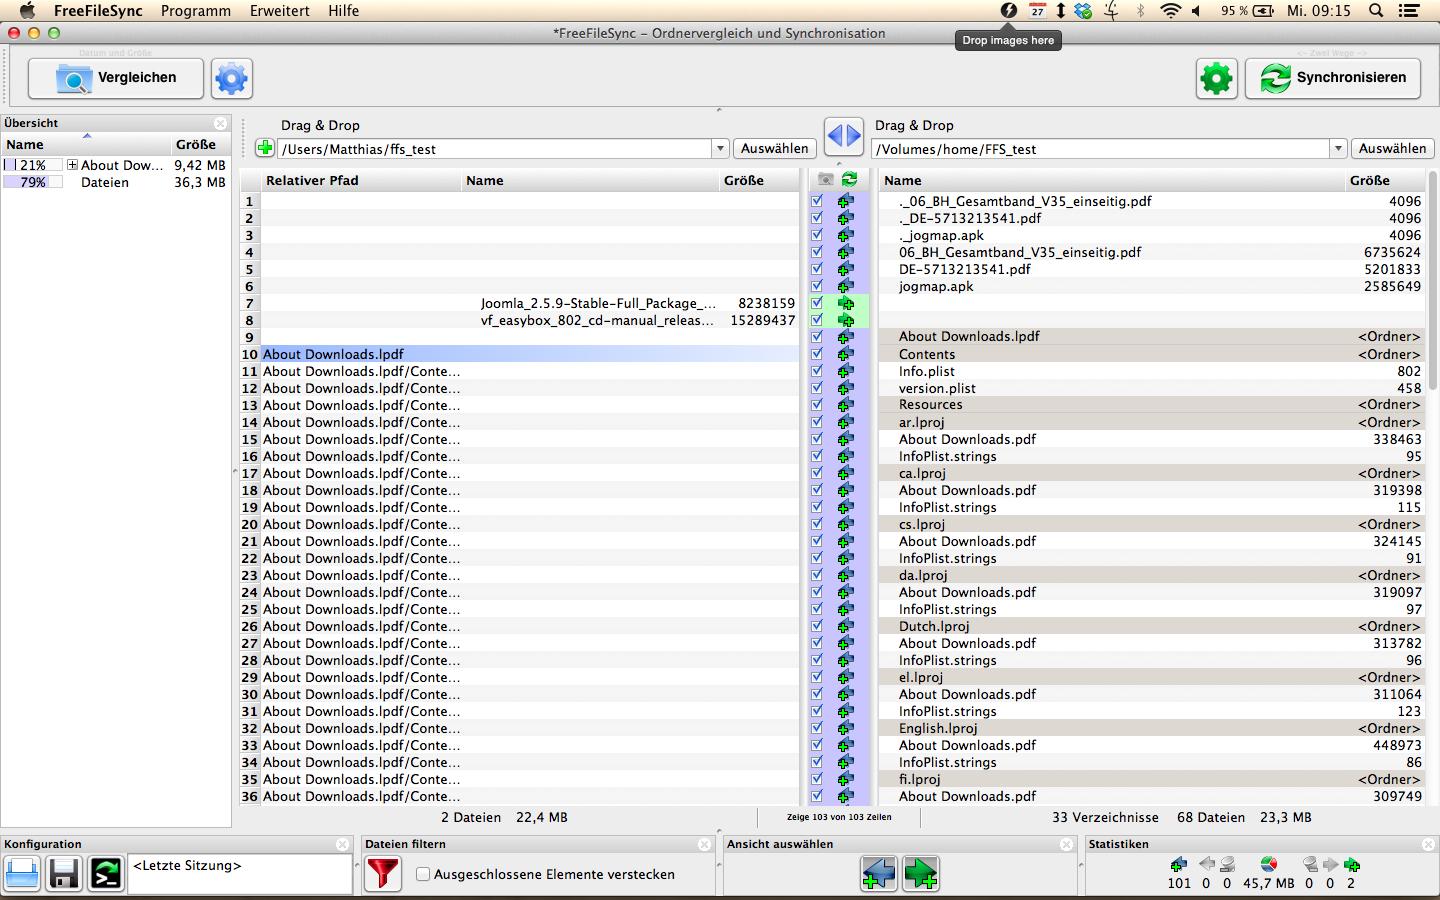Open synchronization settings green gear
This screenshot has width=1440, height=900.
click(1216, 78)
